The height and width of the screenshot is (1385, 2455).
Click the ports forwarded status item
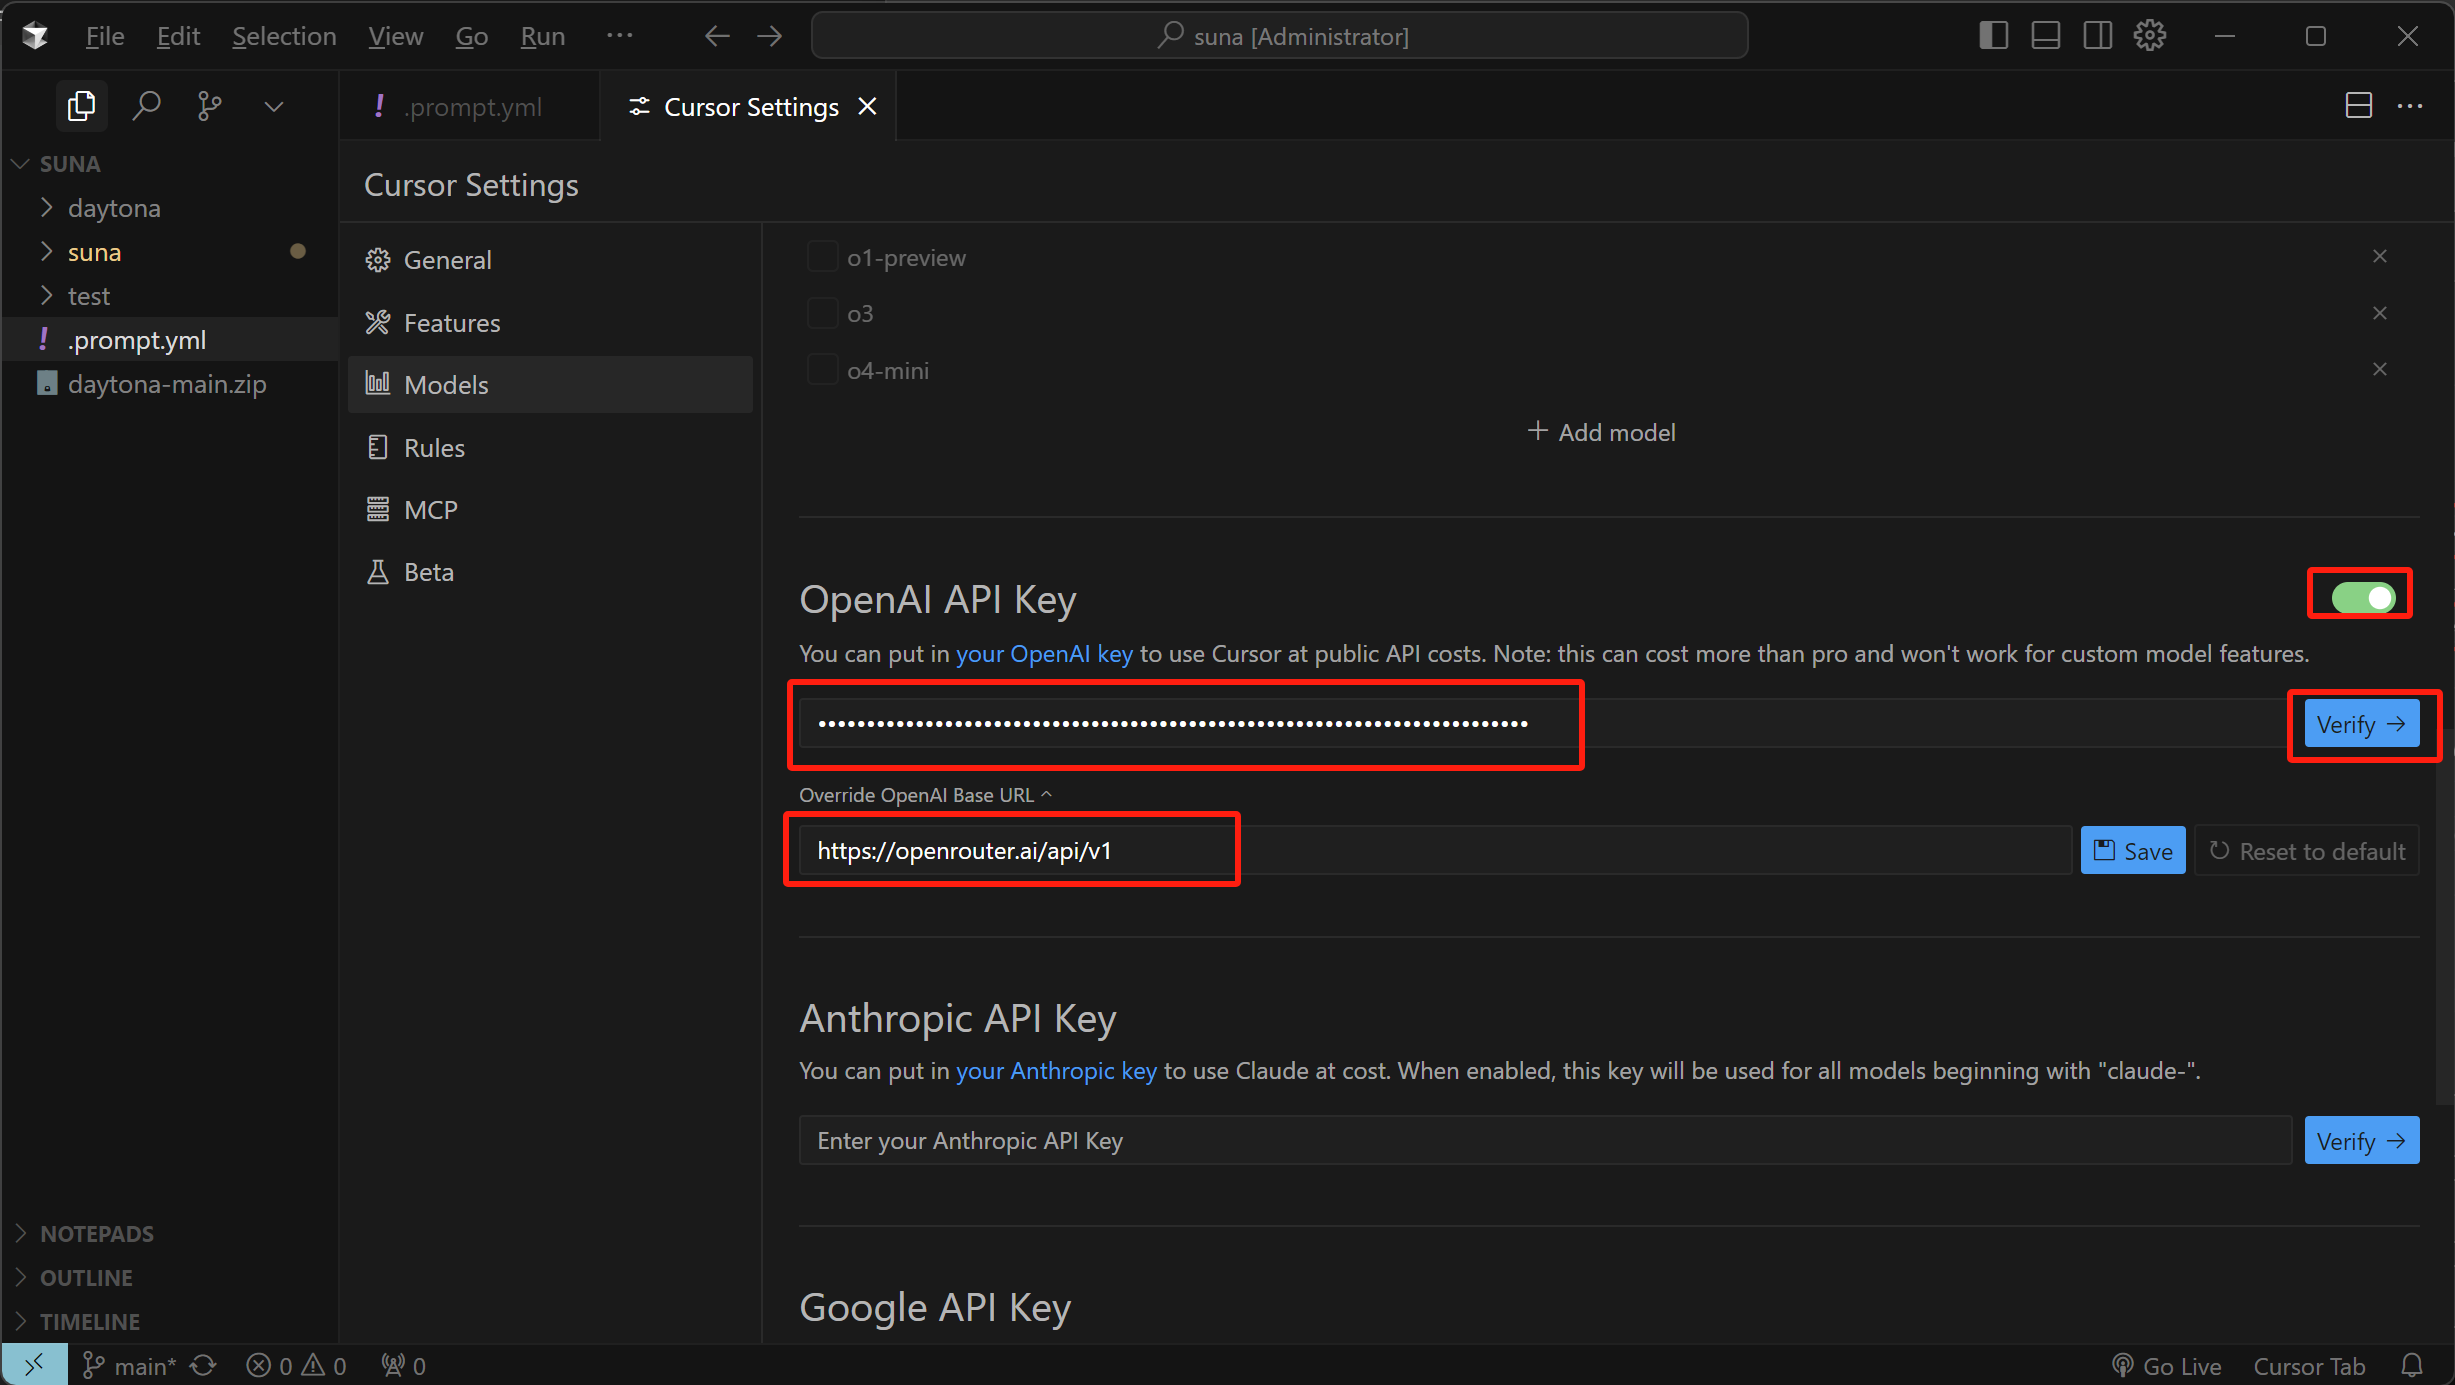[404, 1365]
